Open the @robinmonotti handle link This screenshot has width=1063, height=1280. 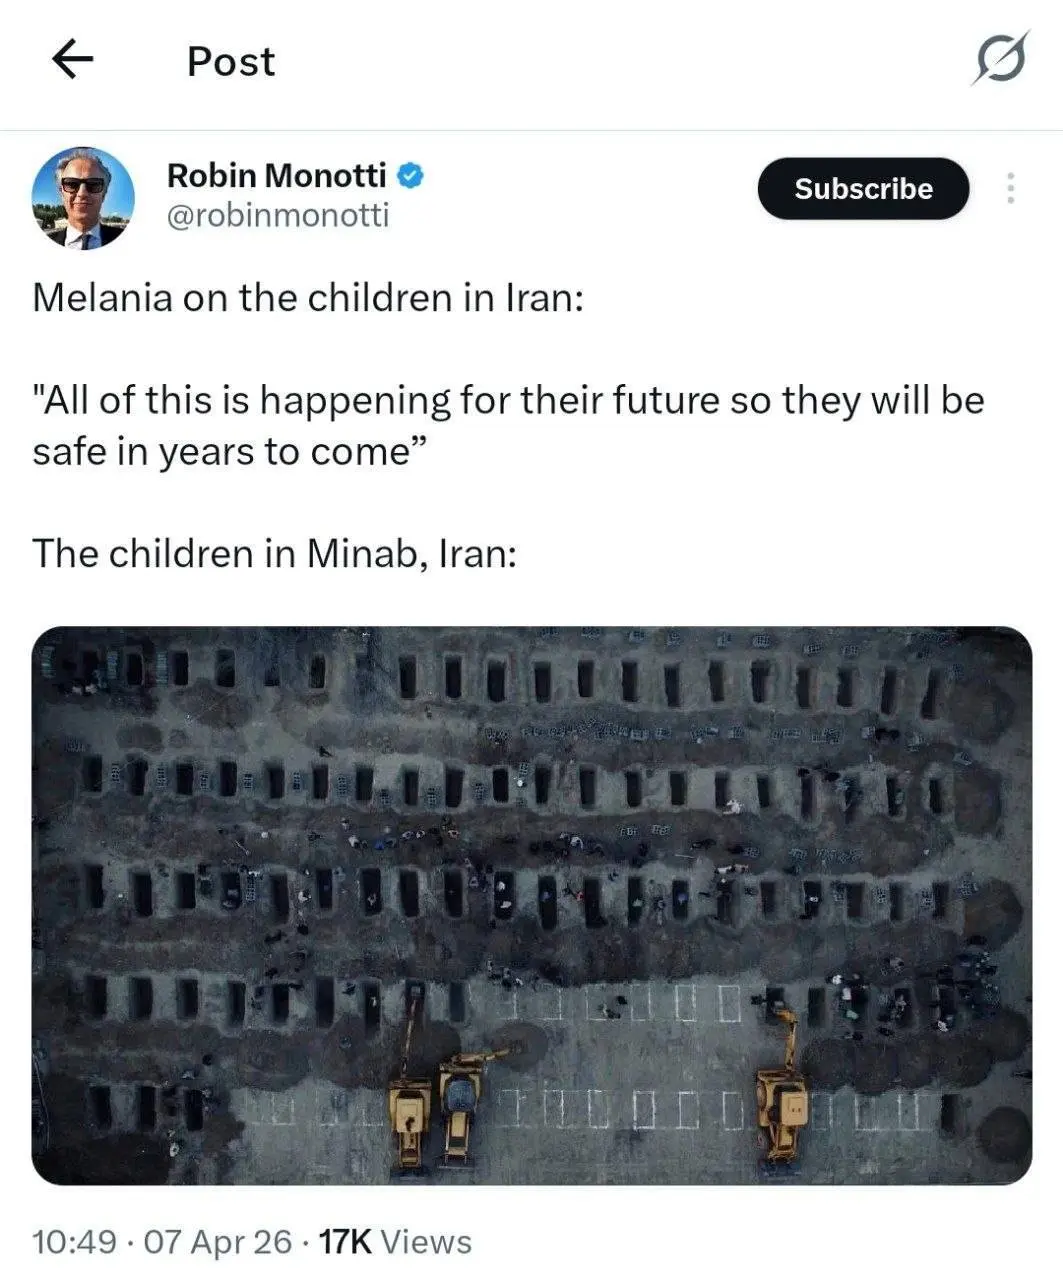point(277,216)
